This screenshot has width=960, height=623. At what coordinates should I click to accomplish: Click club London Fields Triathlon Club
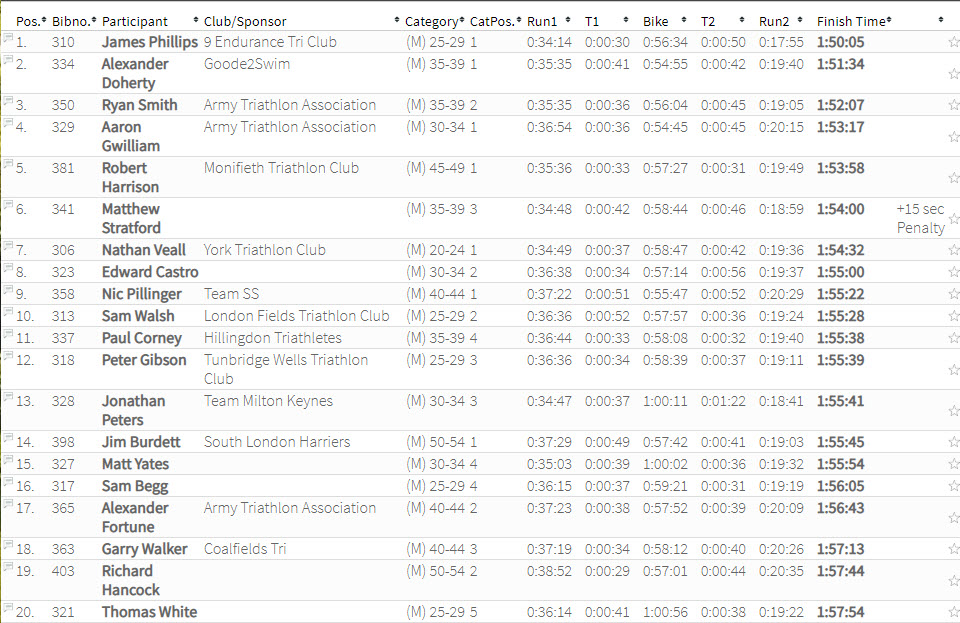pyautogui.click(x=297, y=316)
